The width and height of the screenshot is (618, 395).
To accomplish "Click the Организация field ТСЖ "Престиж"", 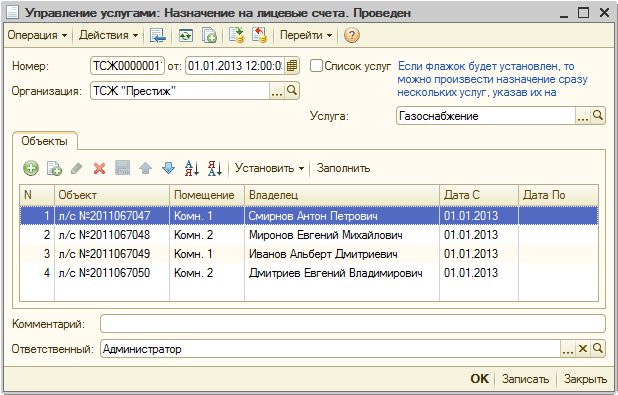I will pos(180,91).
